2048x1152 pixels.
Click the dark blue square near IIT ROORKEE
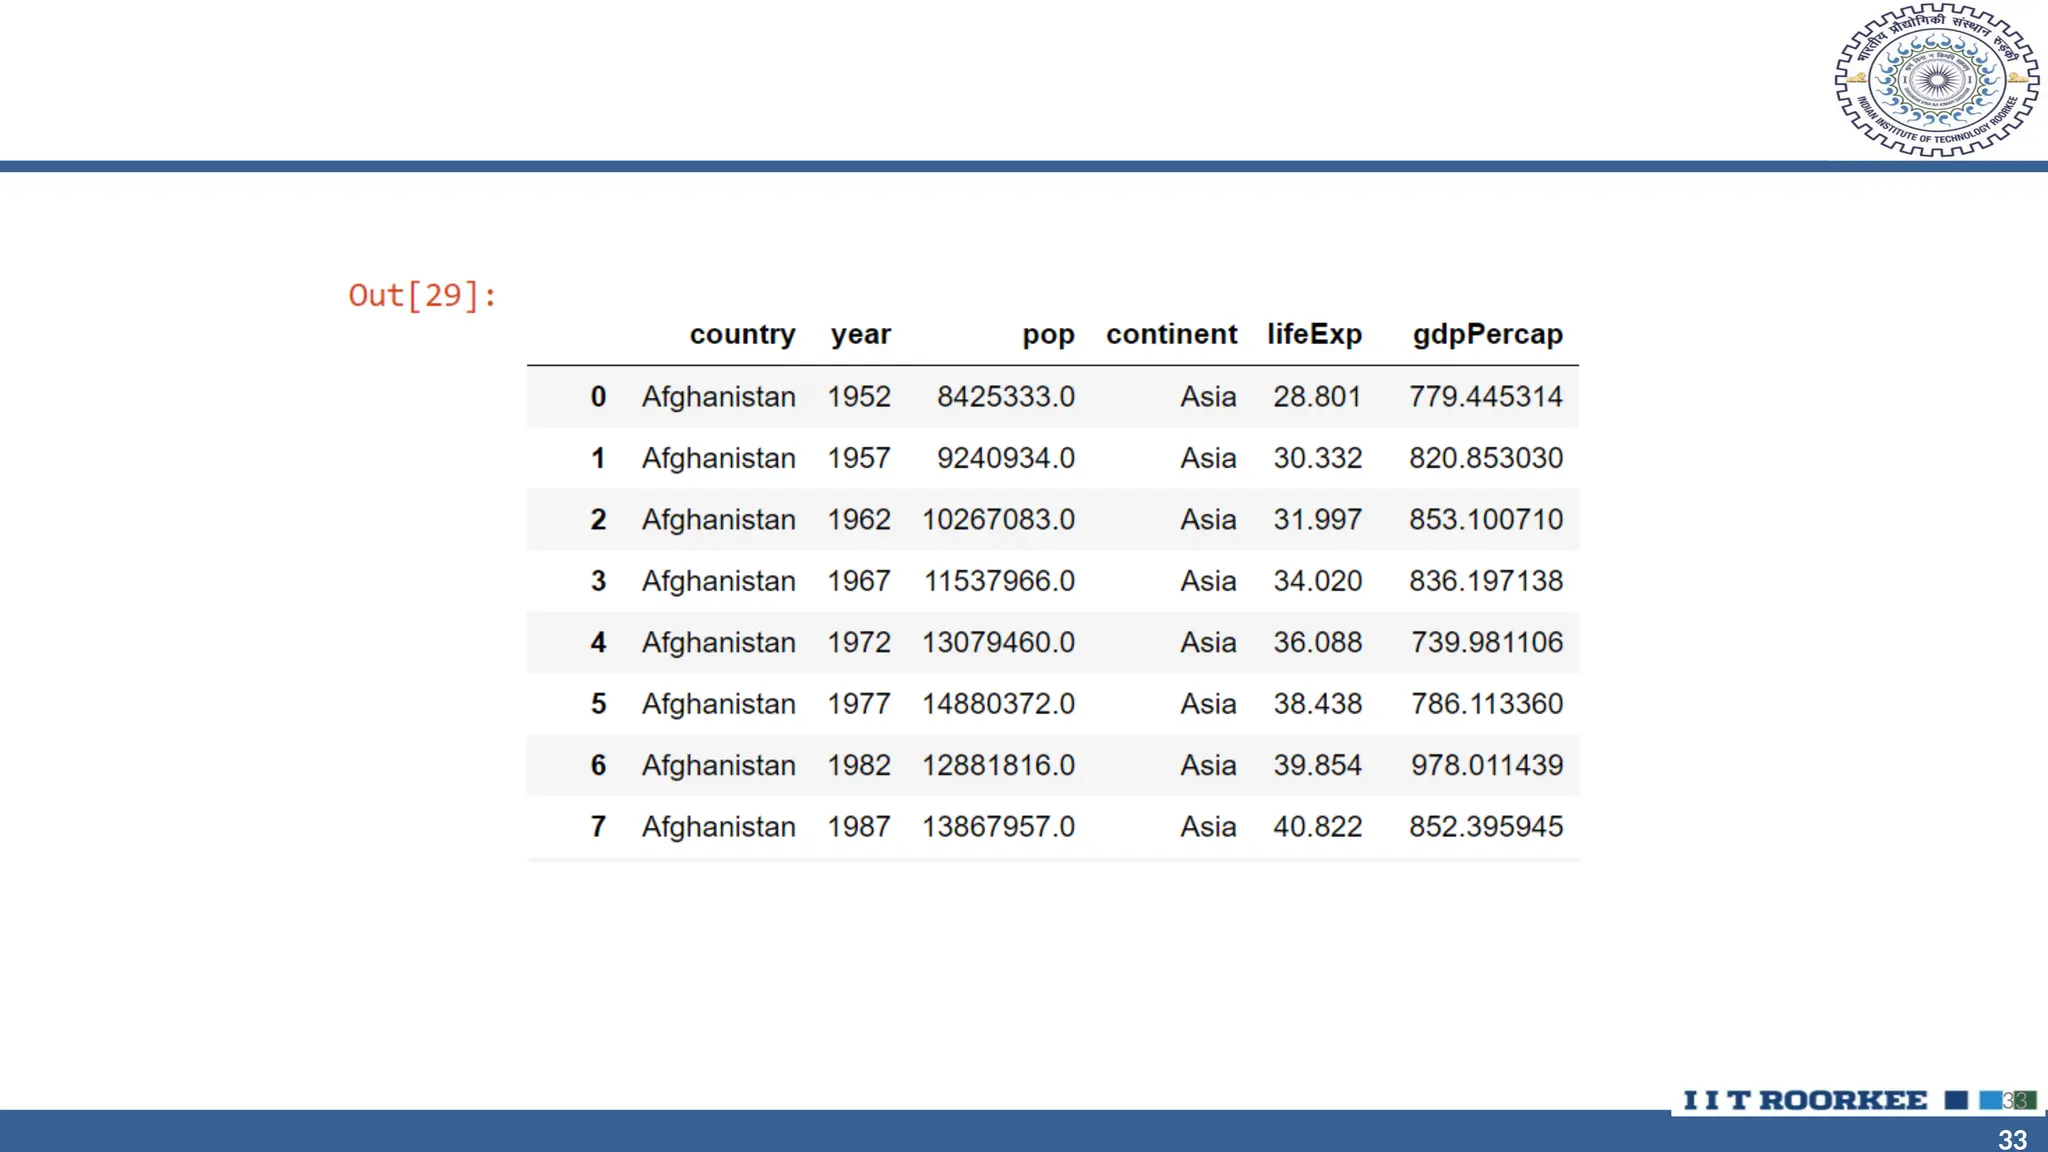1956,1100
